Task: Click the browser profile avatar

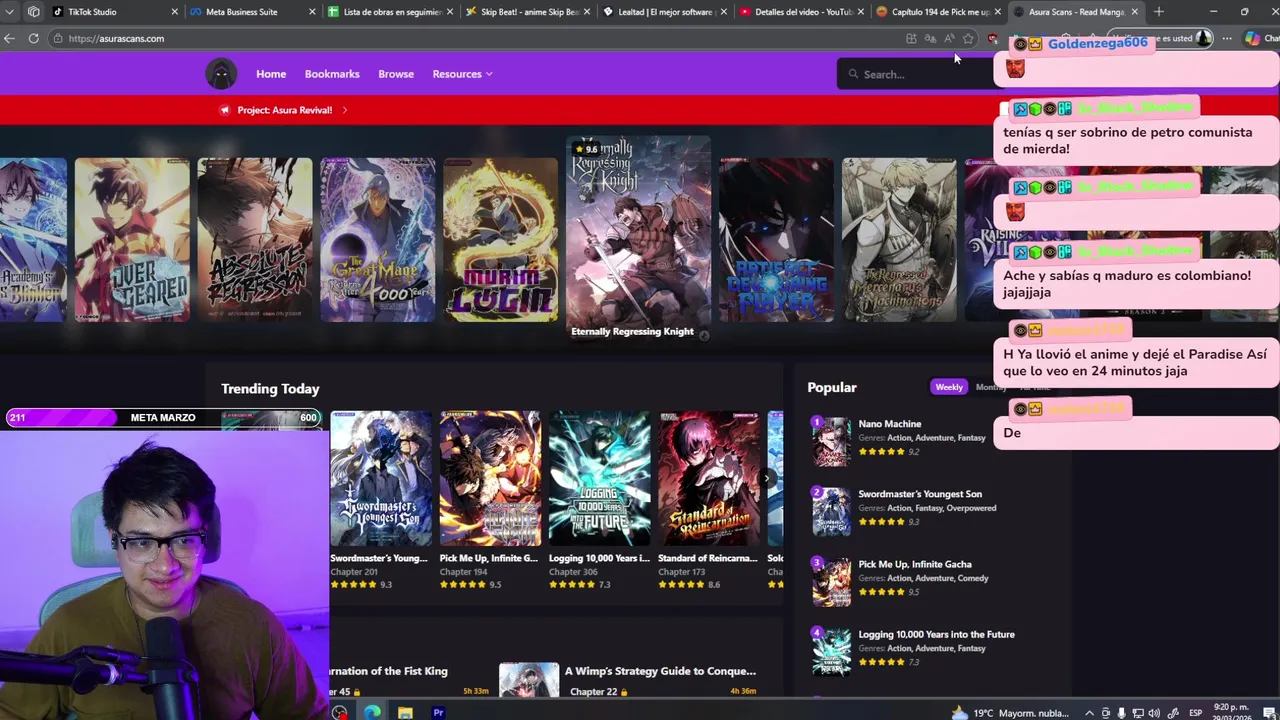Action: click(x=1203, y=38)
